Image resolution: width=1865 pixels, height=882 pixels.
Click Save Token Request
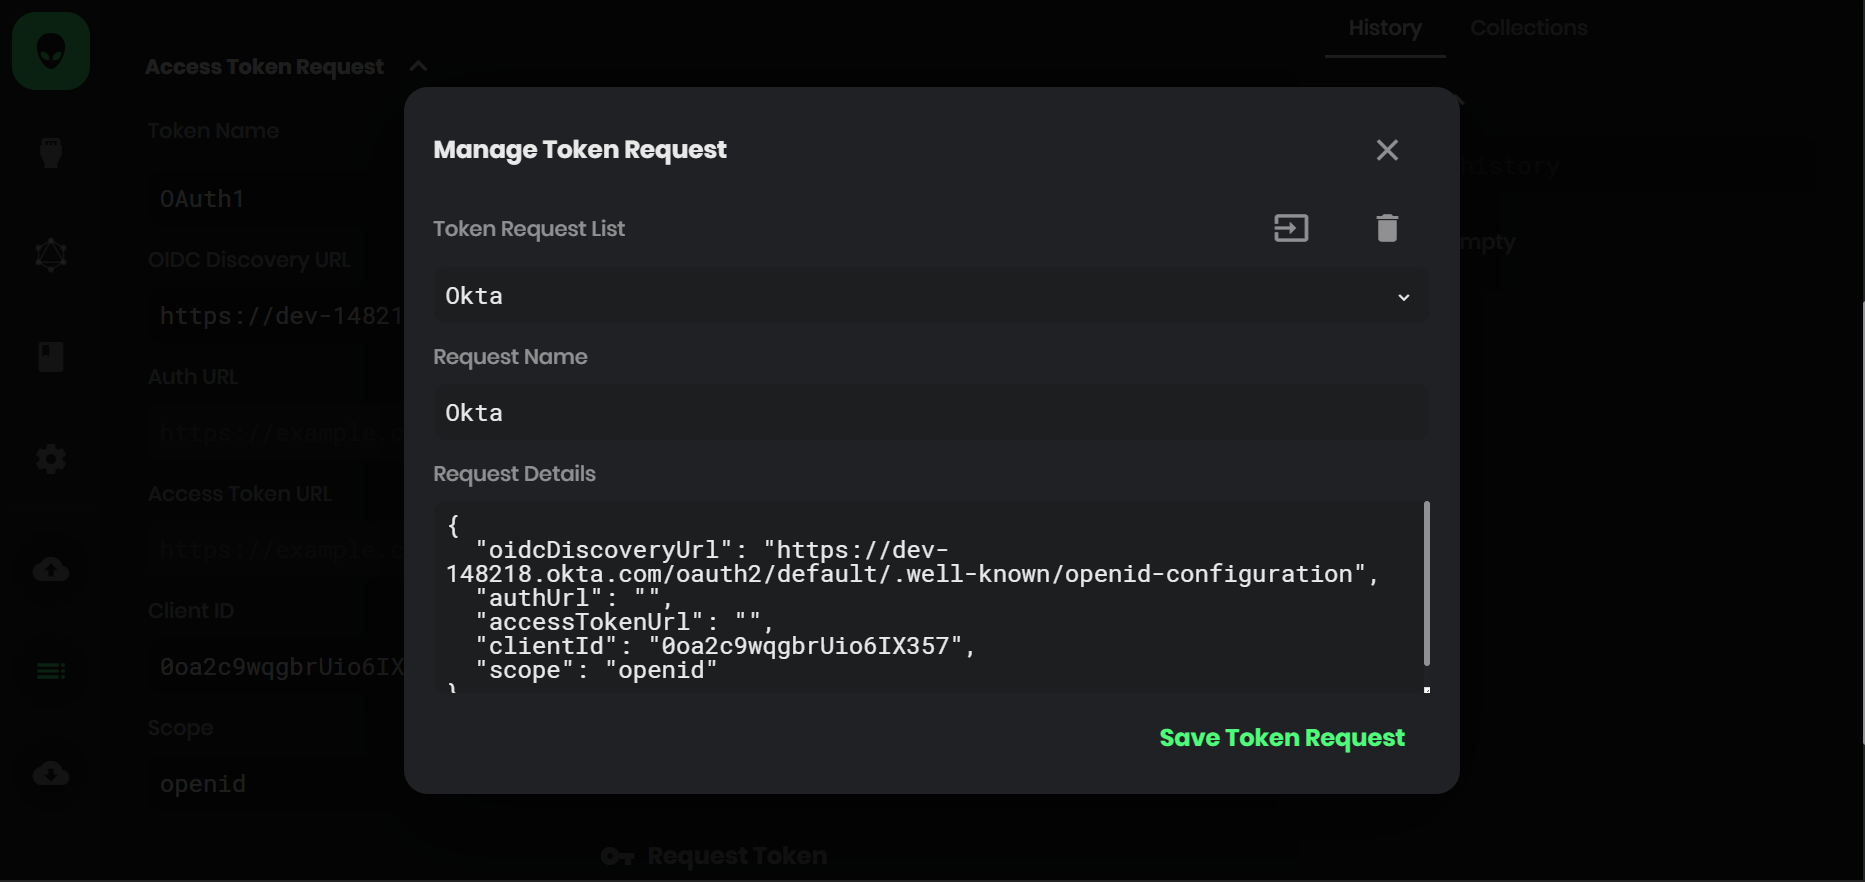(x=1282, y=738)
